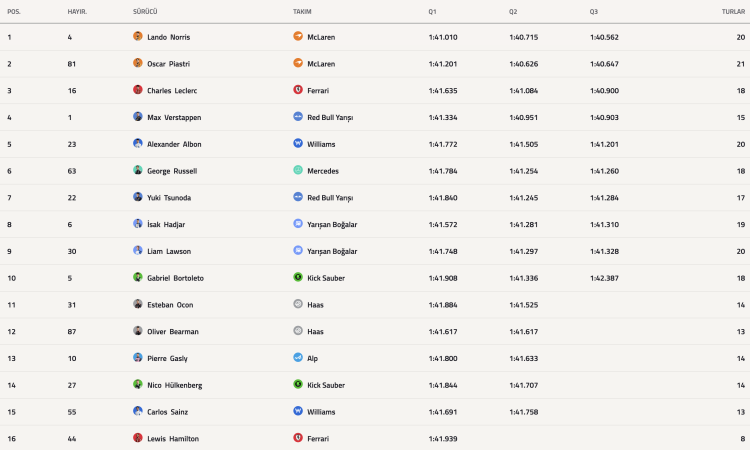The width and height of the screenshot is (750, 450).
Task: Open Yuki Tsunoda driver name link
Action: 169,198
